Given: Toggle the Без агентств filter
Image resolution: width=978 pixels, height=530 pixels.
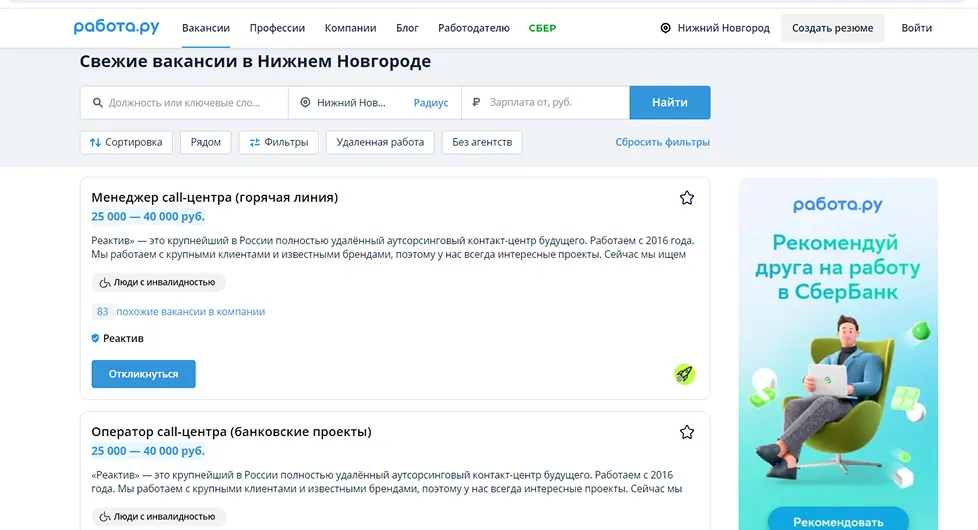Looking at the screenshot, I should [x=482, y=142].
